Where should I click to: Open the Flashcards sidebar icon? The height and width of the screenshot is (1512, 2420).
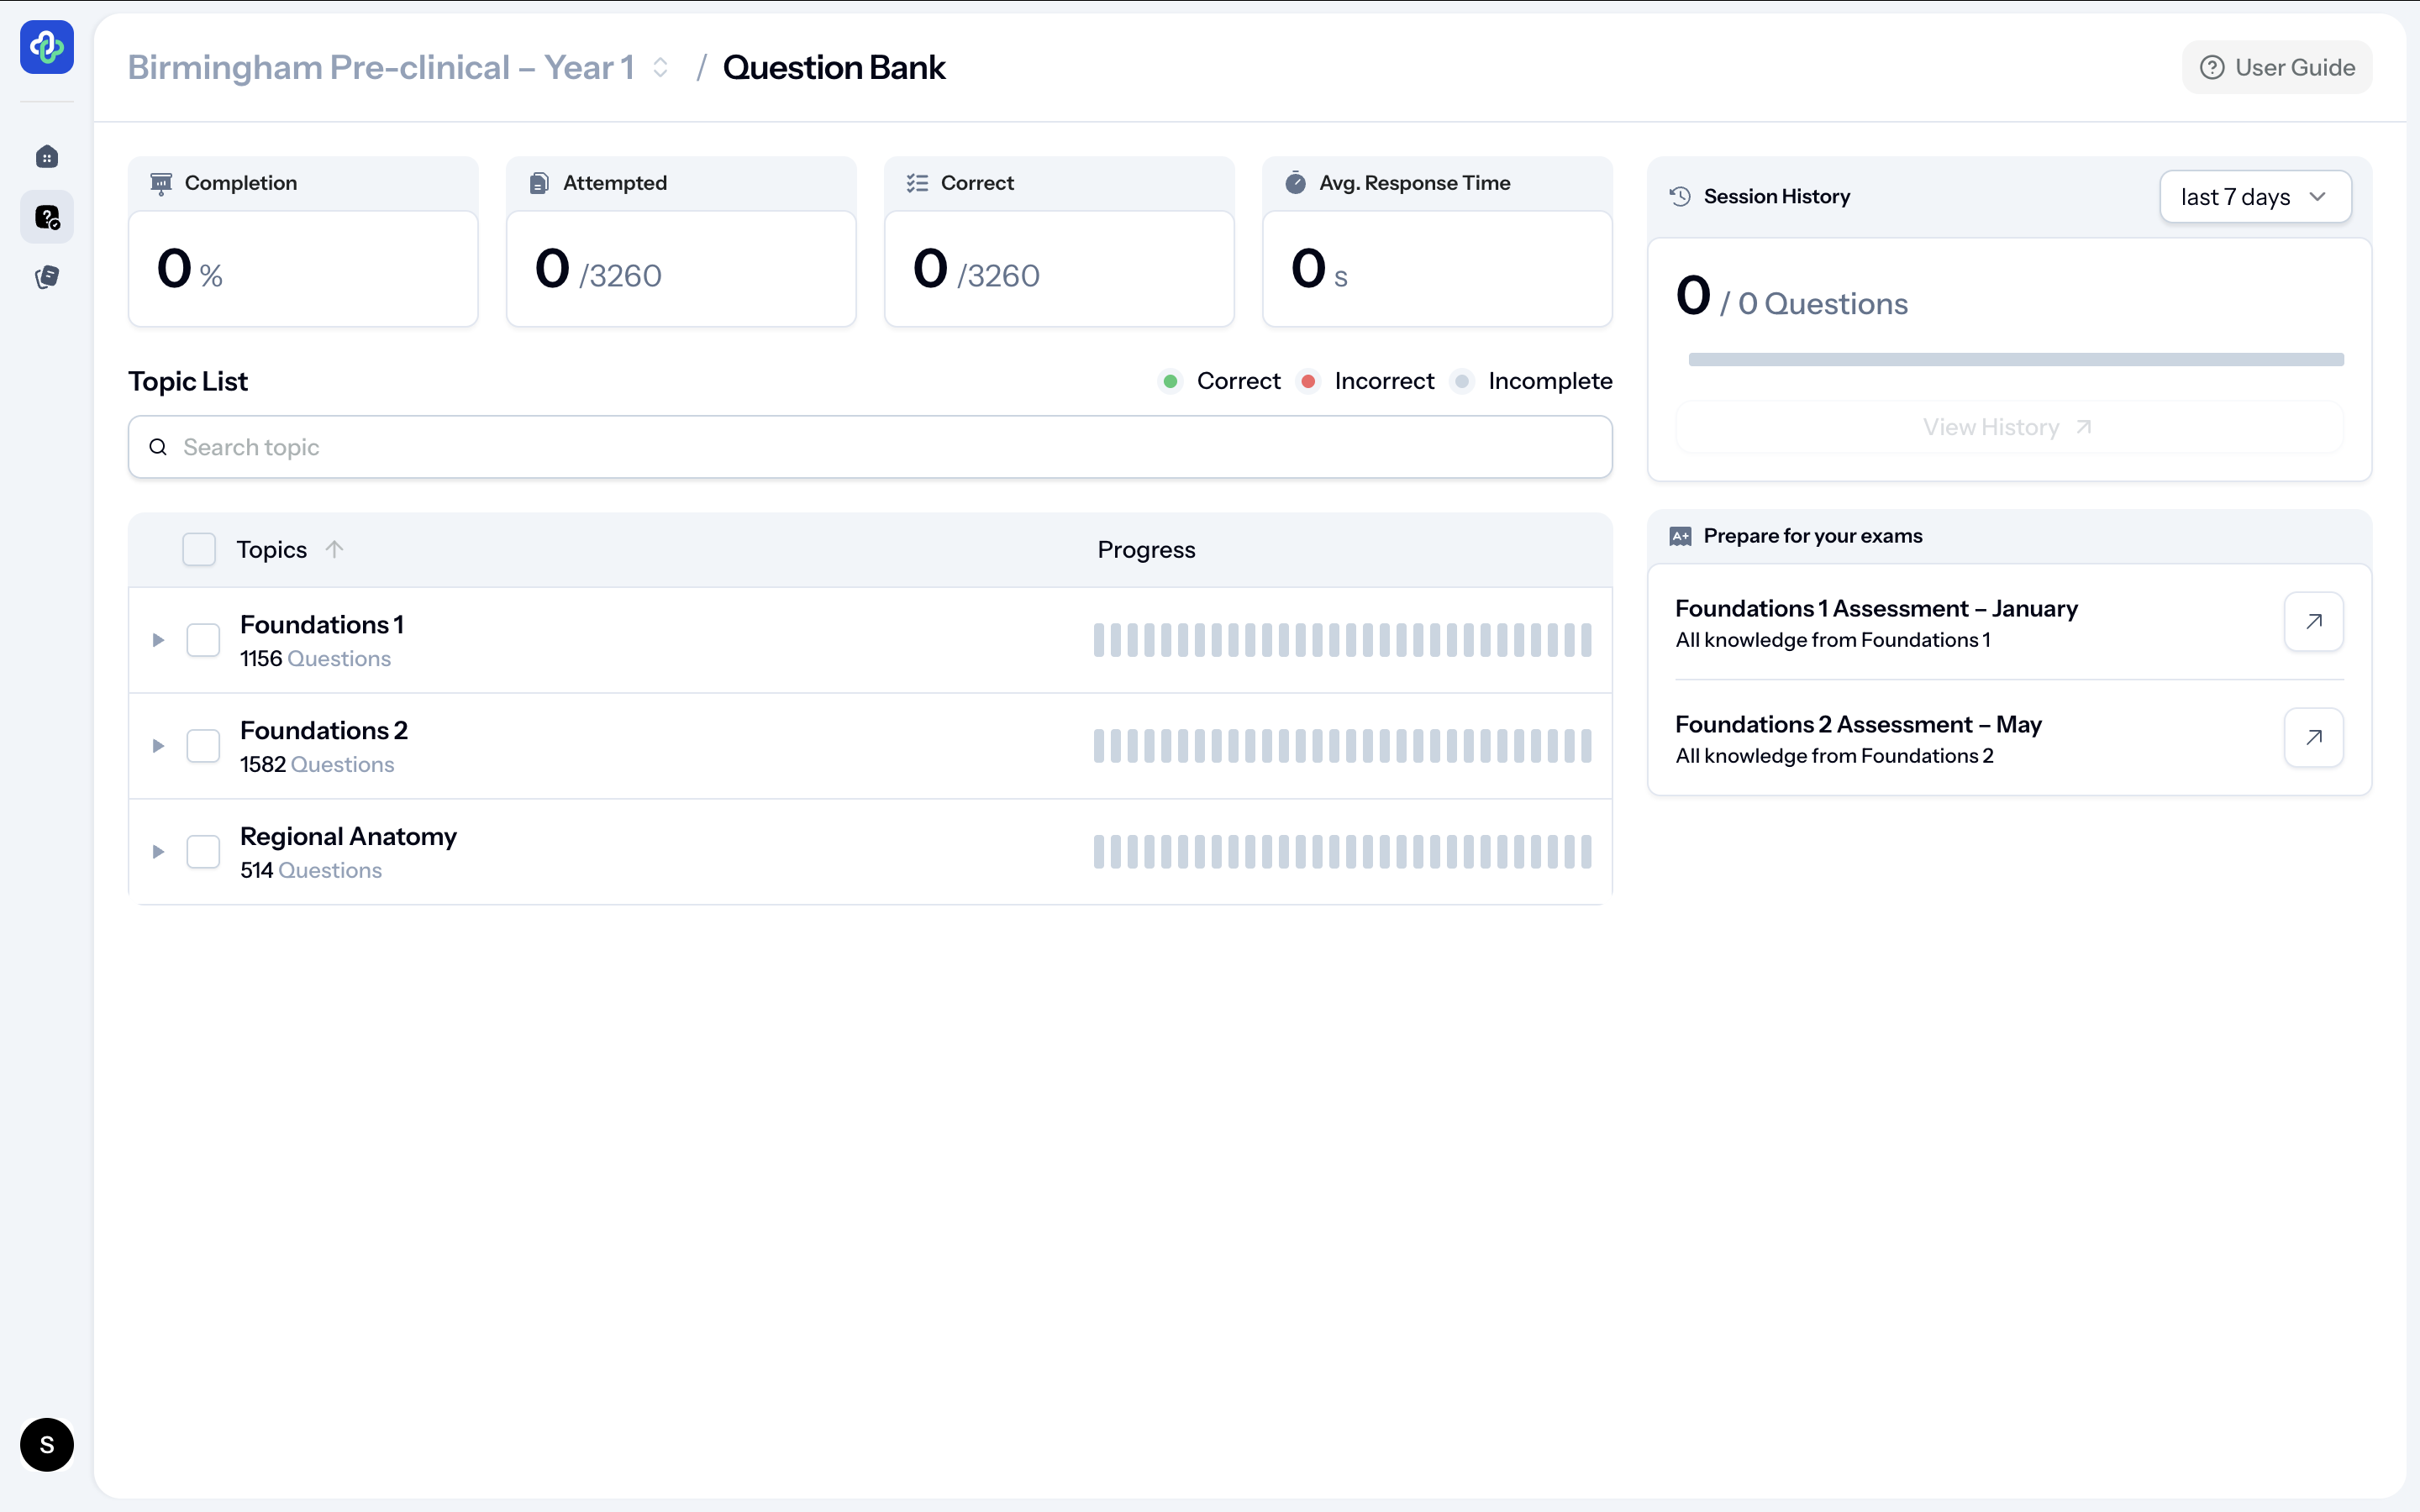coord(46,277)
